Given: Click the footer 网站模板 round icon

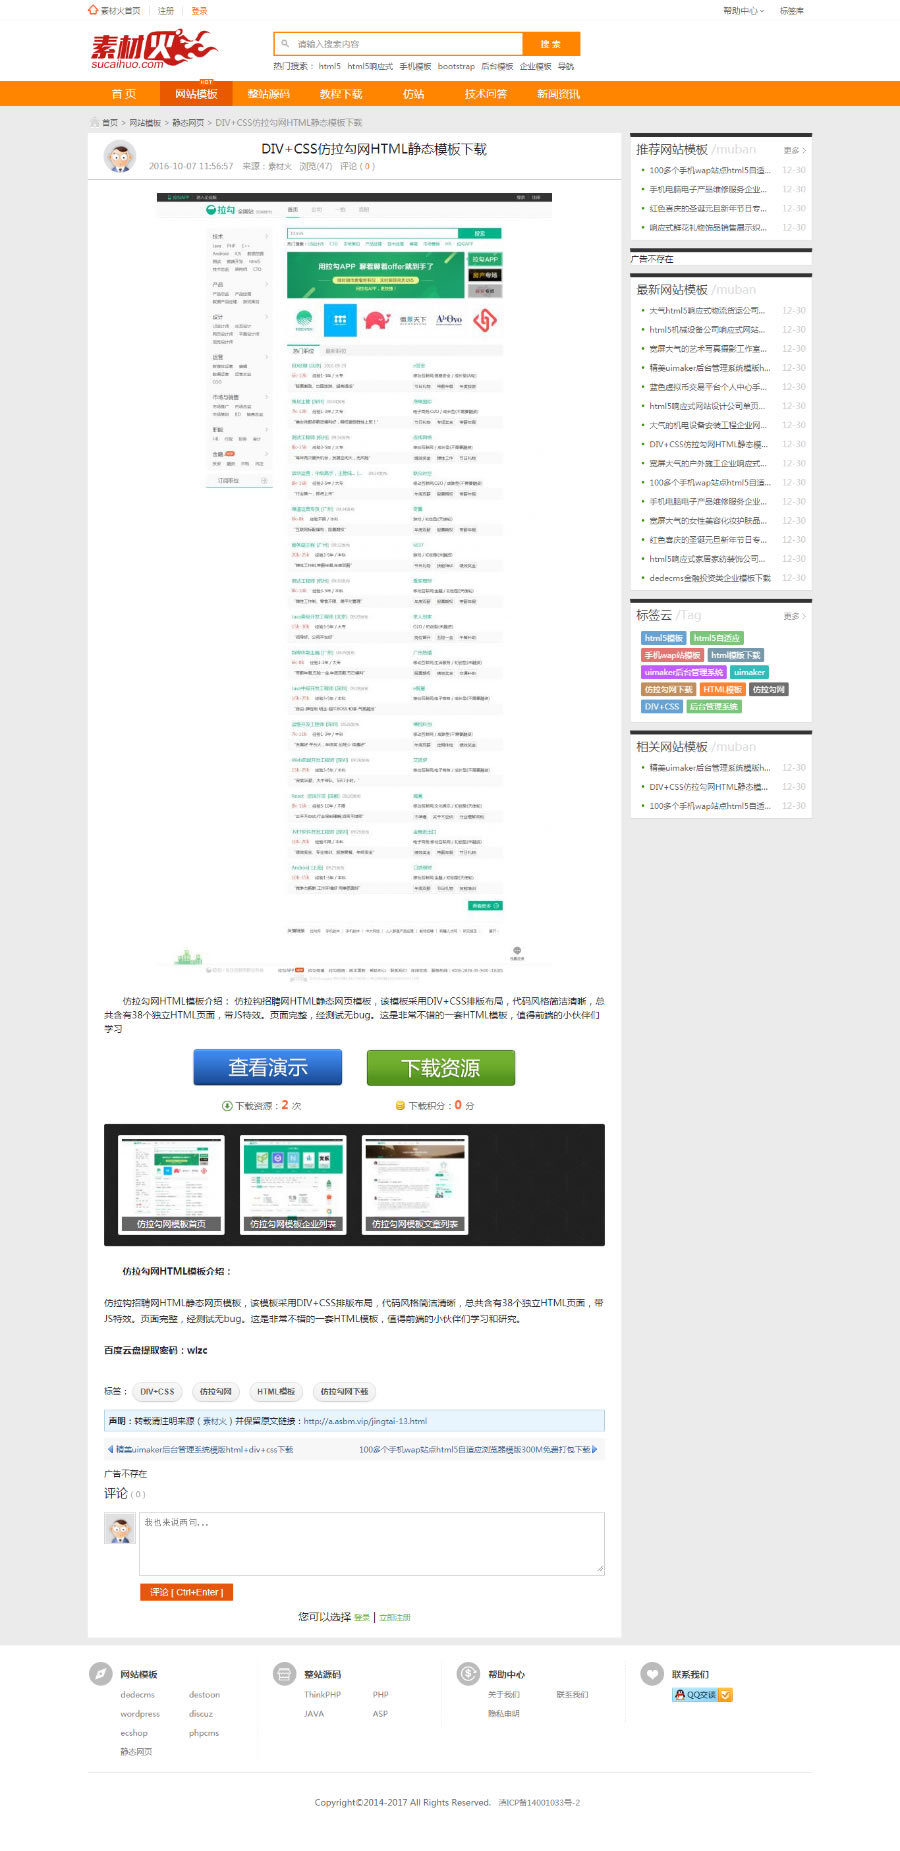Looking at the screenshot, I should [101, 1674].
